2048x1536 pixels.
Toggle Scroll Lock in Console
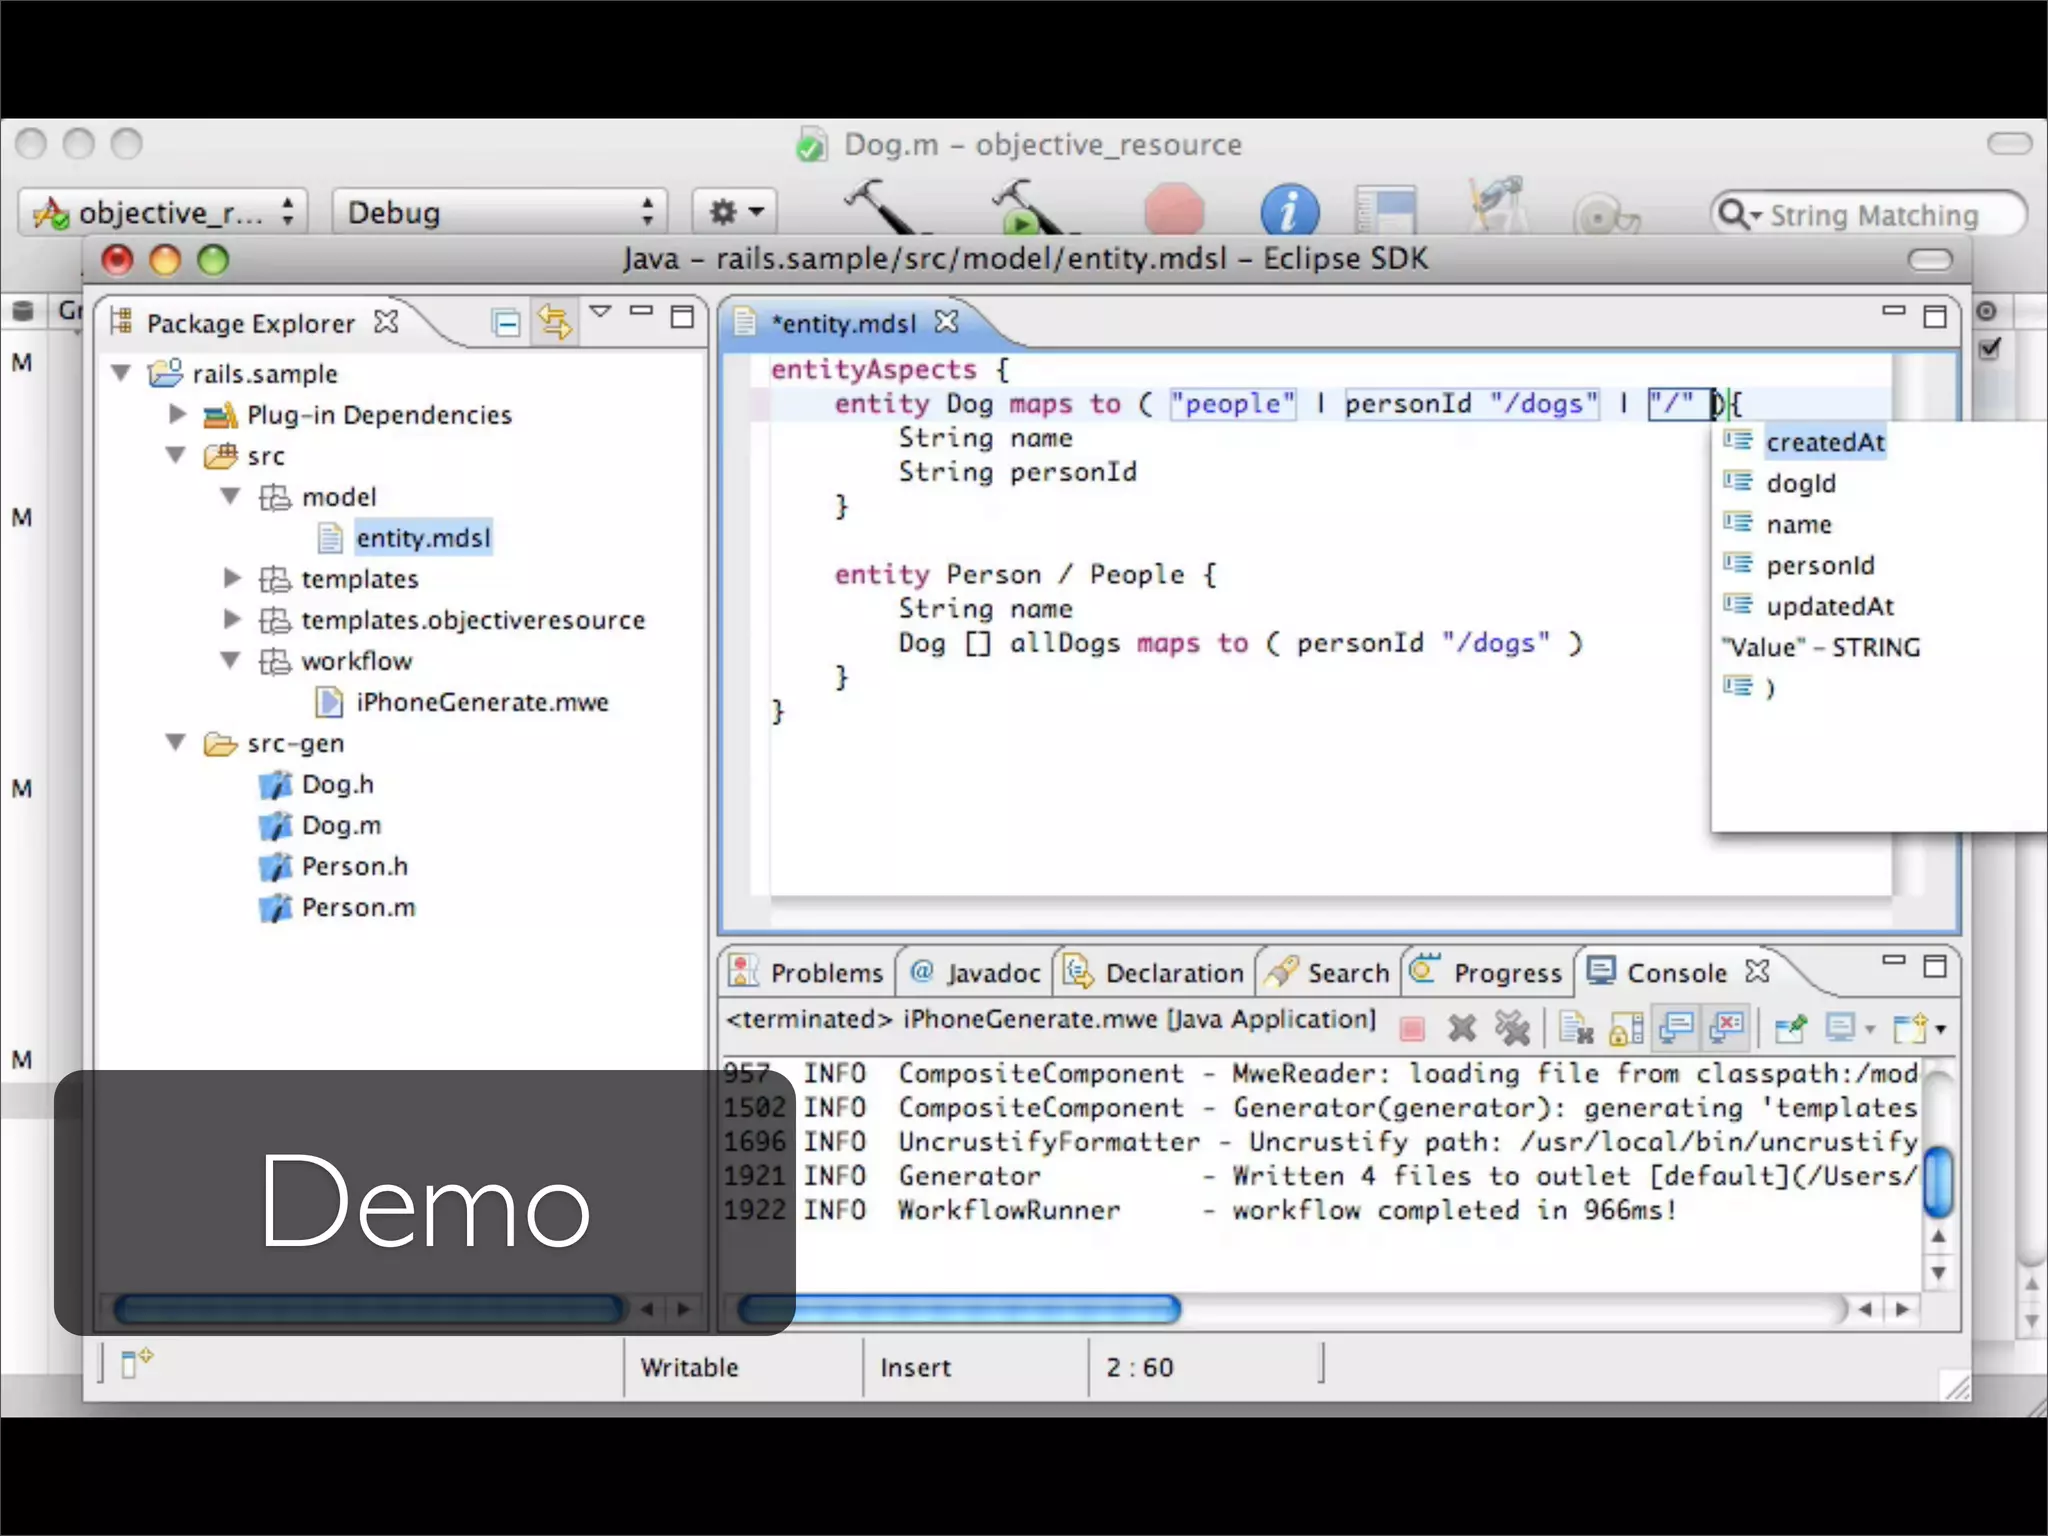pos(1626,1028)
